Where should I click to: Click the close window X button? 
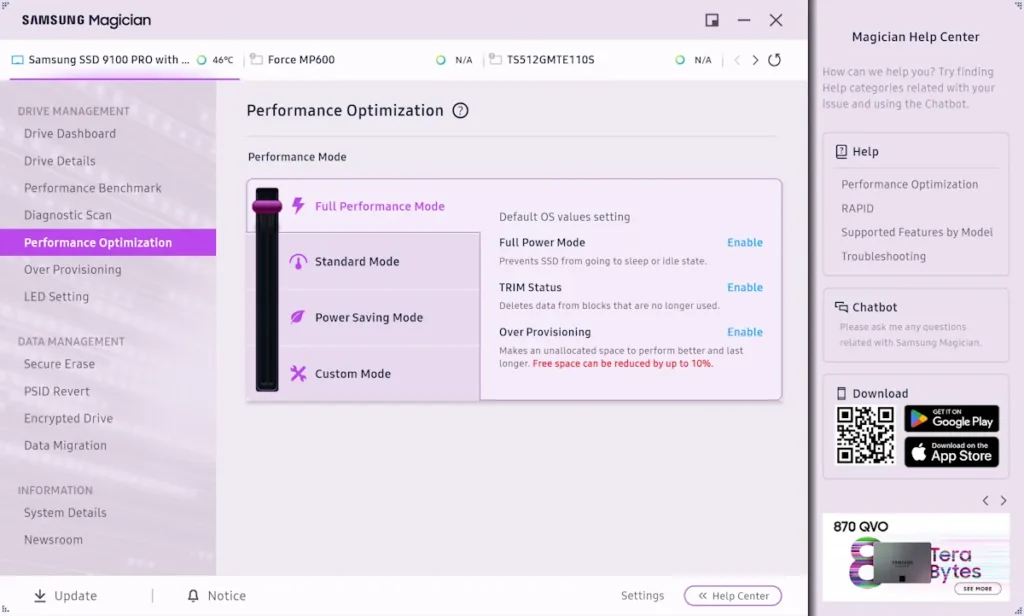(776, 20)
